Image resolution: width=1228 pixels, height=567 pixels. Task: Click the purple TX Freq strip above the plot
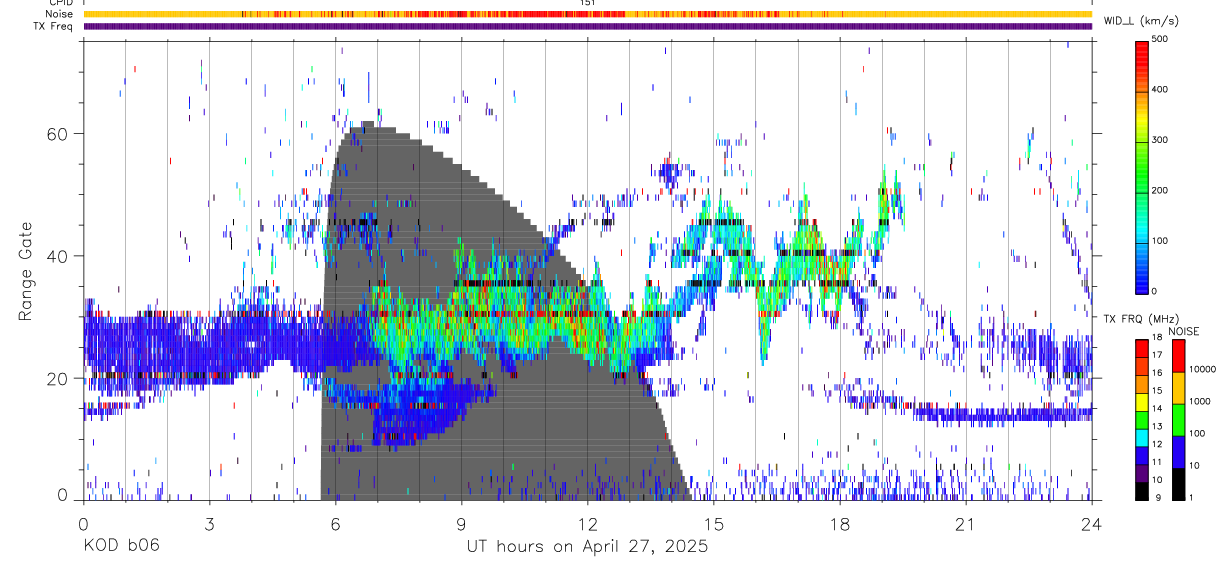[x=587, y=26]
